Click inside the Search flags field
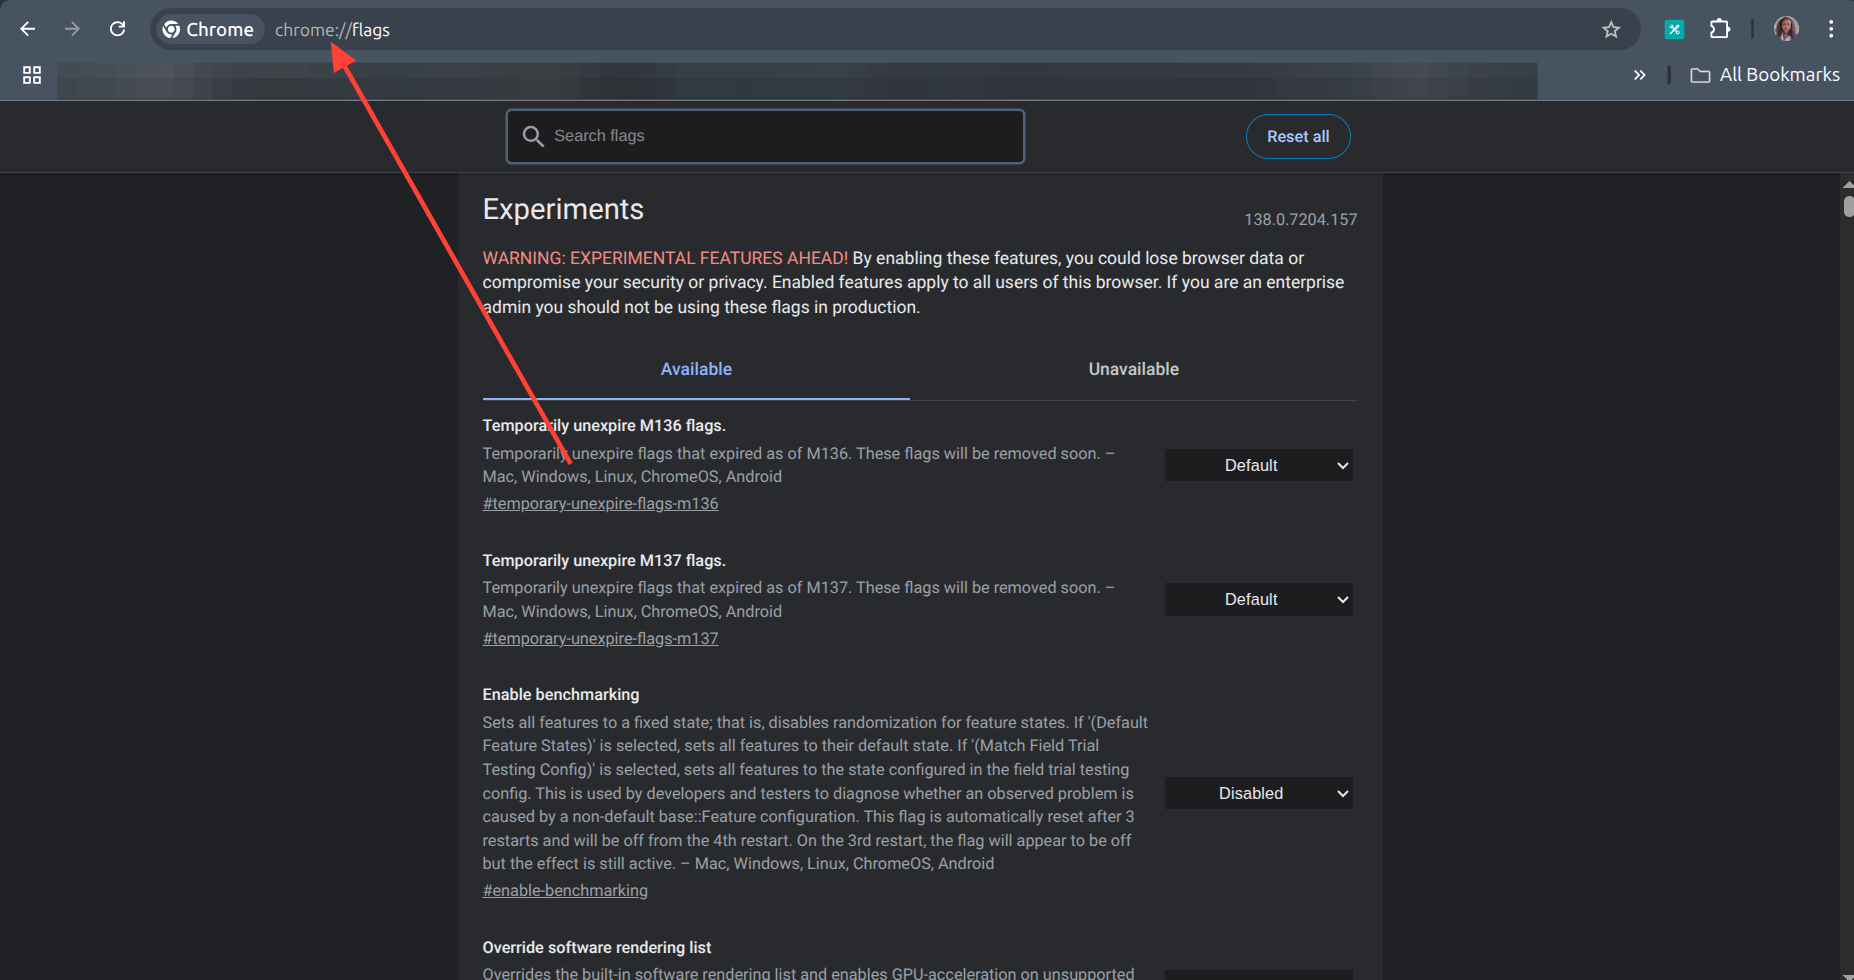 (x=764, y=136)
